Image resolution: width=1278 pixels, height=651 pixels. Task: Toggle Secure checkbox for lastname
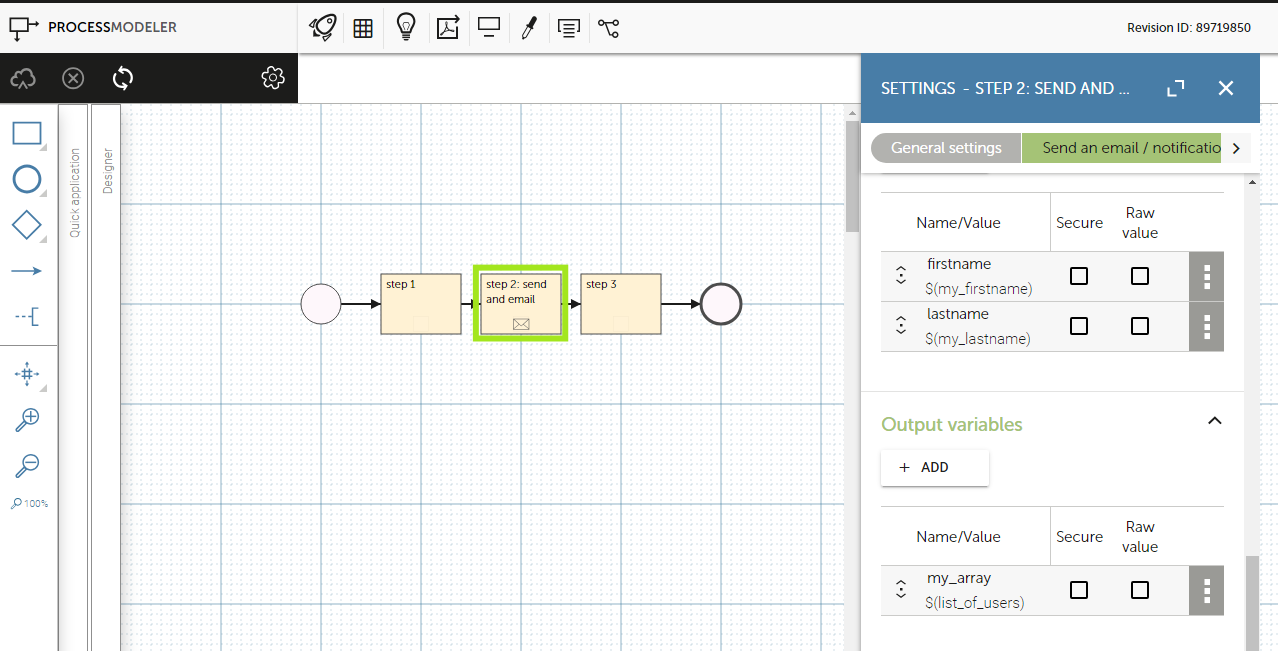click(x=1079, y=326)
